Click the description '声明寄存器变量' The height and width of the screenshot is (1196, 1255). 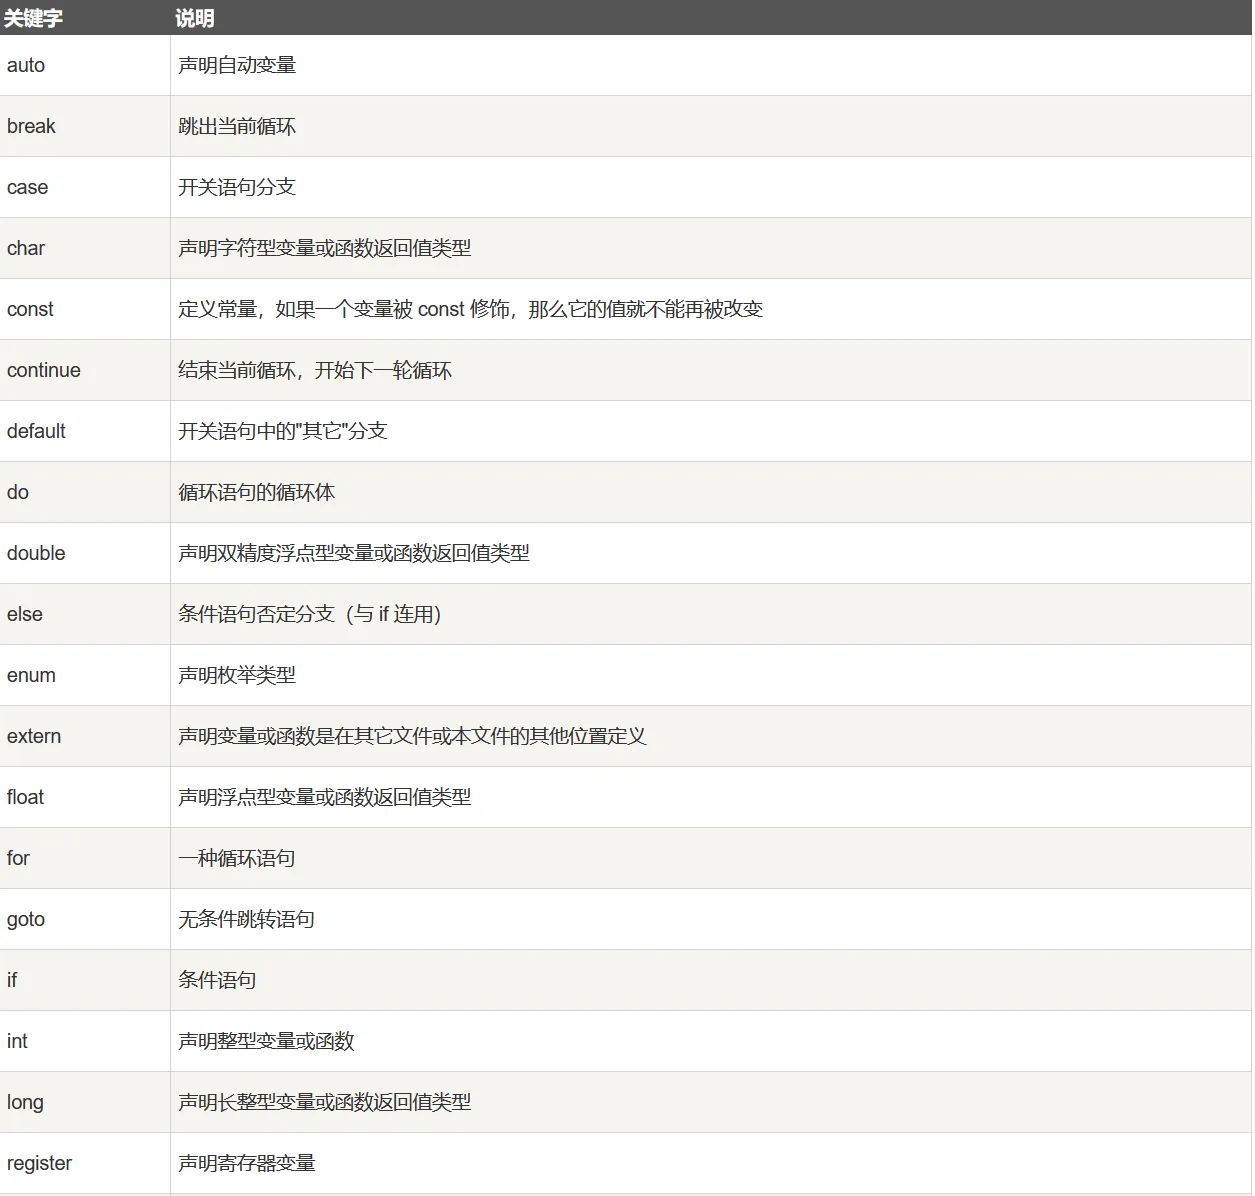pyautogui.click(x=247, y=1163)
